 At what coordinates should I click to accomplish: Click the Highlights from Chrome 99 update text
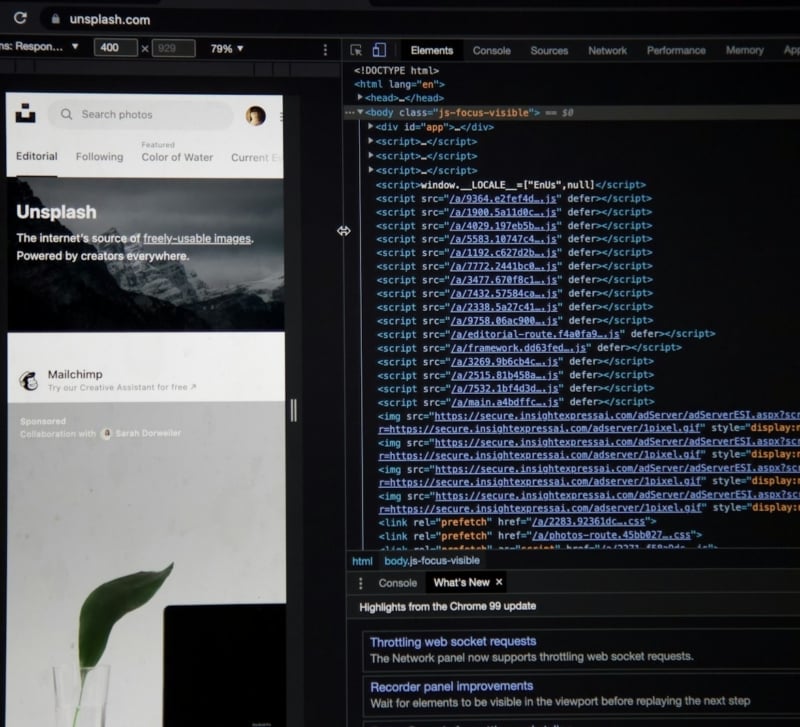[447, 606]
